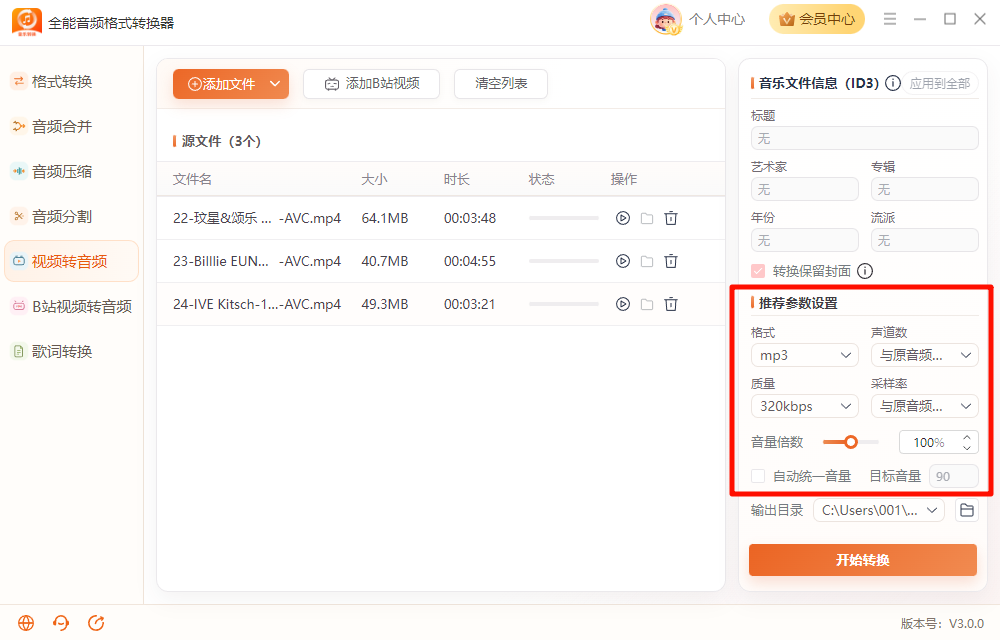
Task: Switch to 音频分割 in sidebar
Action: coord(71,216)
